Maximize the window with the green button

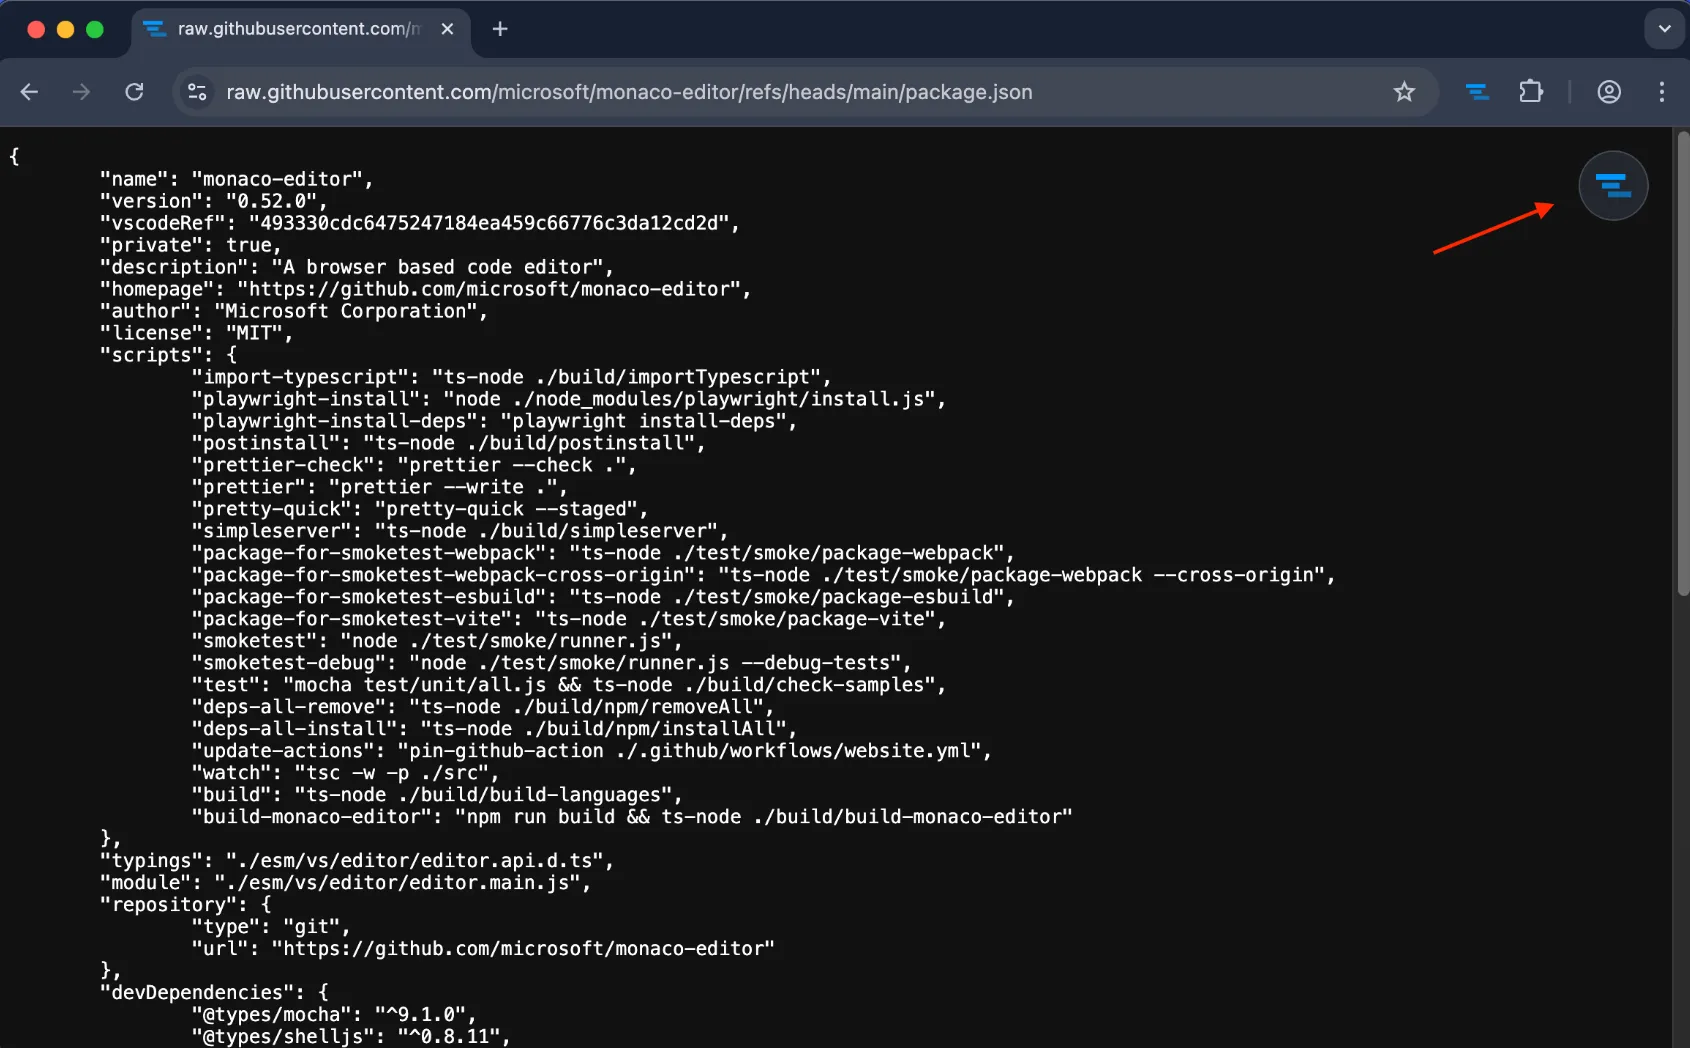tap(95, 29)
